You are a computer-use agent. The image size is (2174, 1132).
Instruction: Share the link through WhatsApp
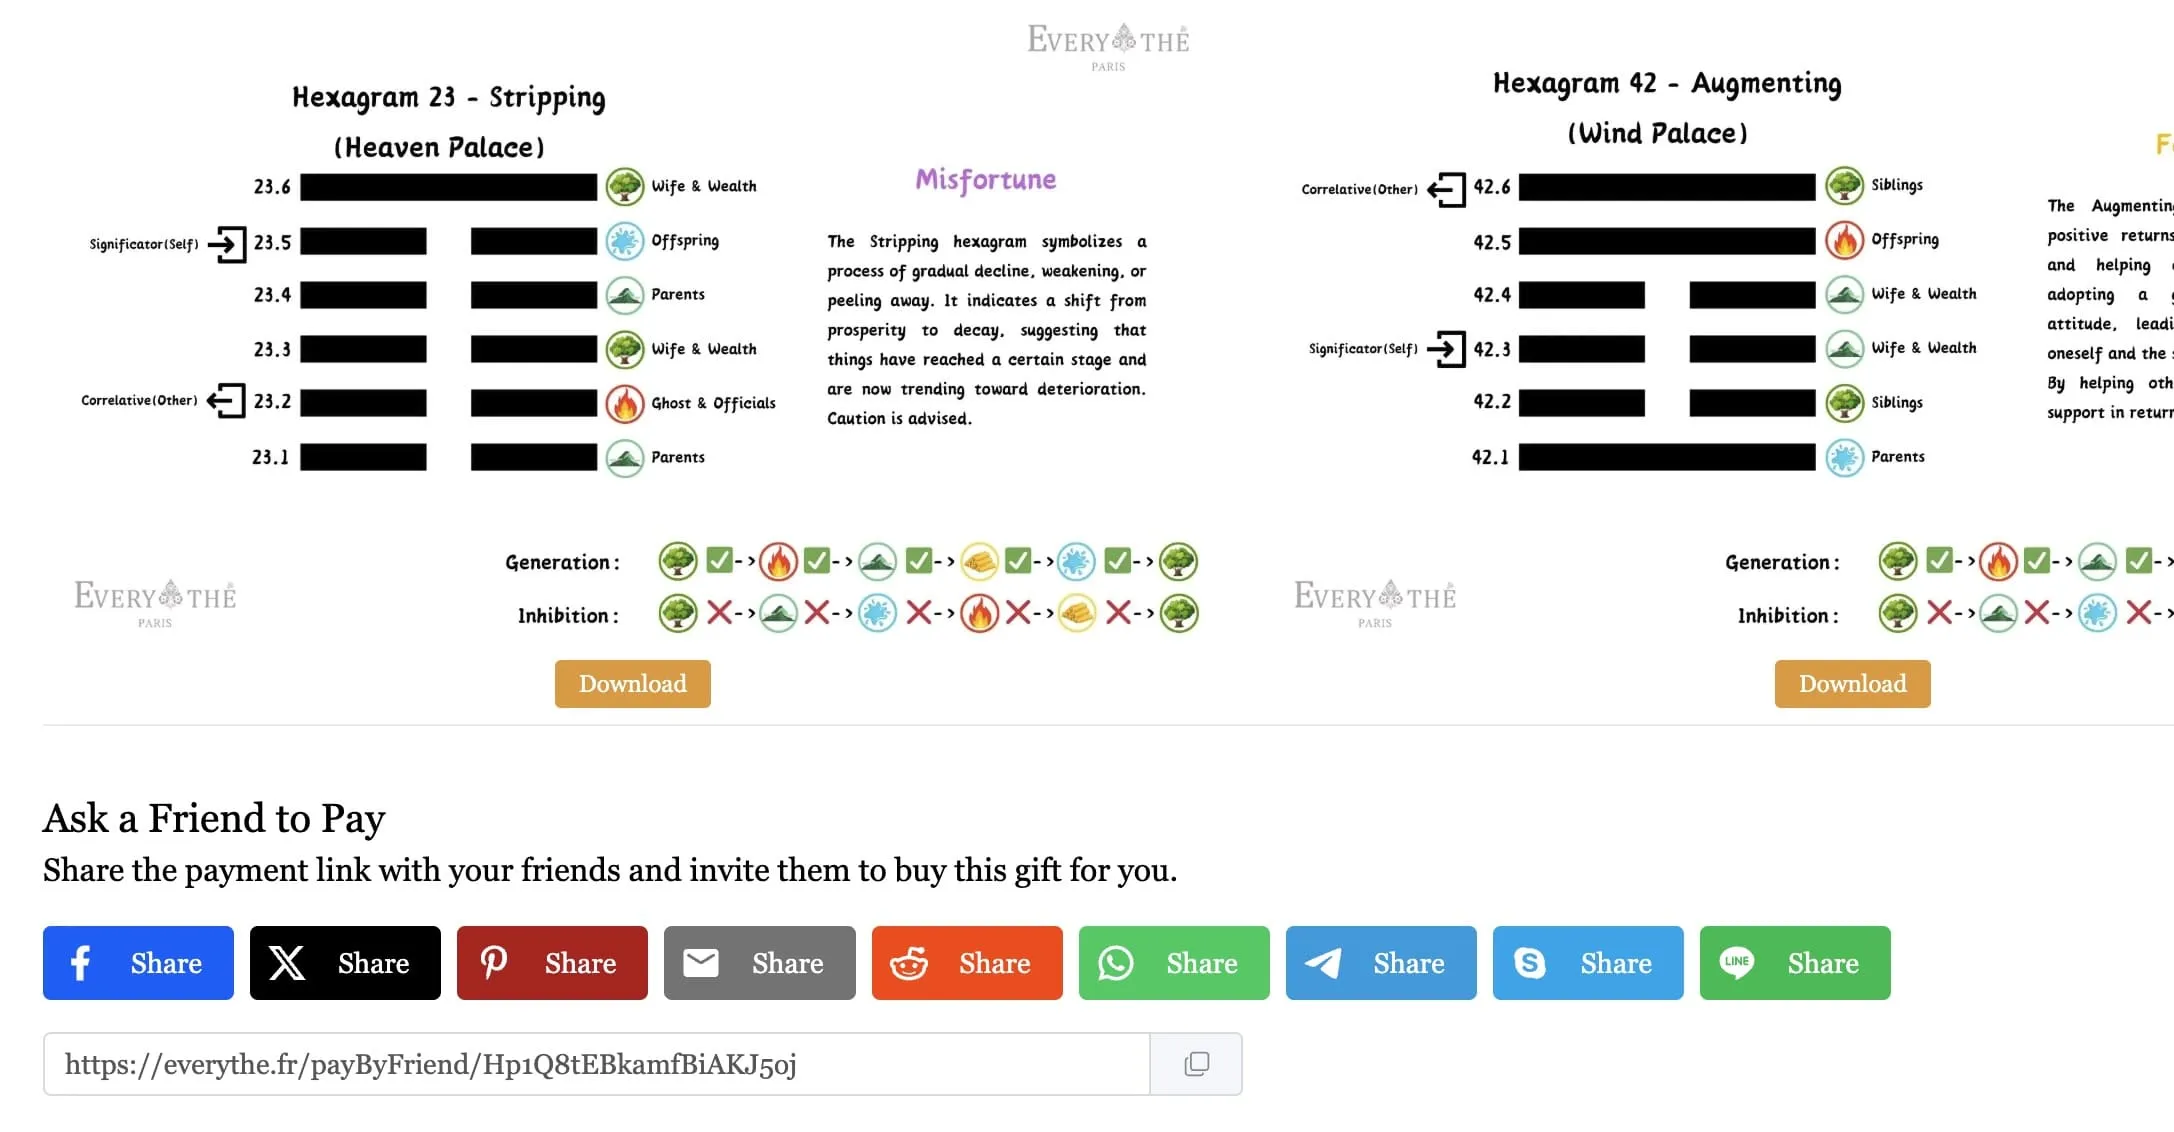tap(1173, 963)
